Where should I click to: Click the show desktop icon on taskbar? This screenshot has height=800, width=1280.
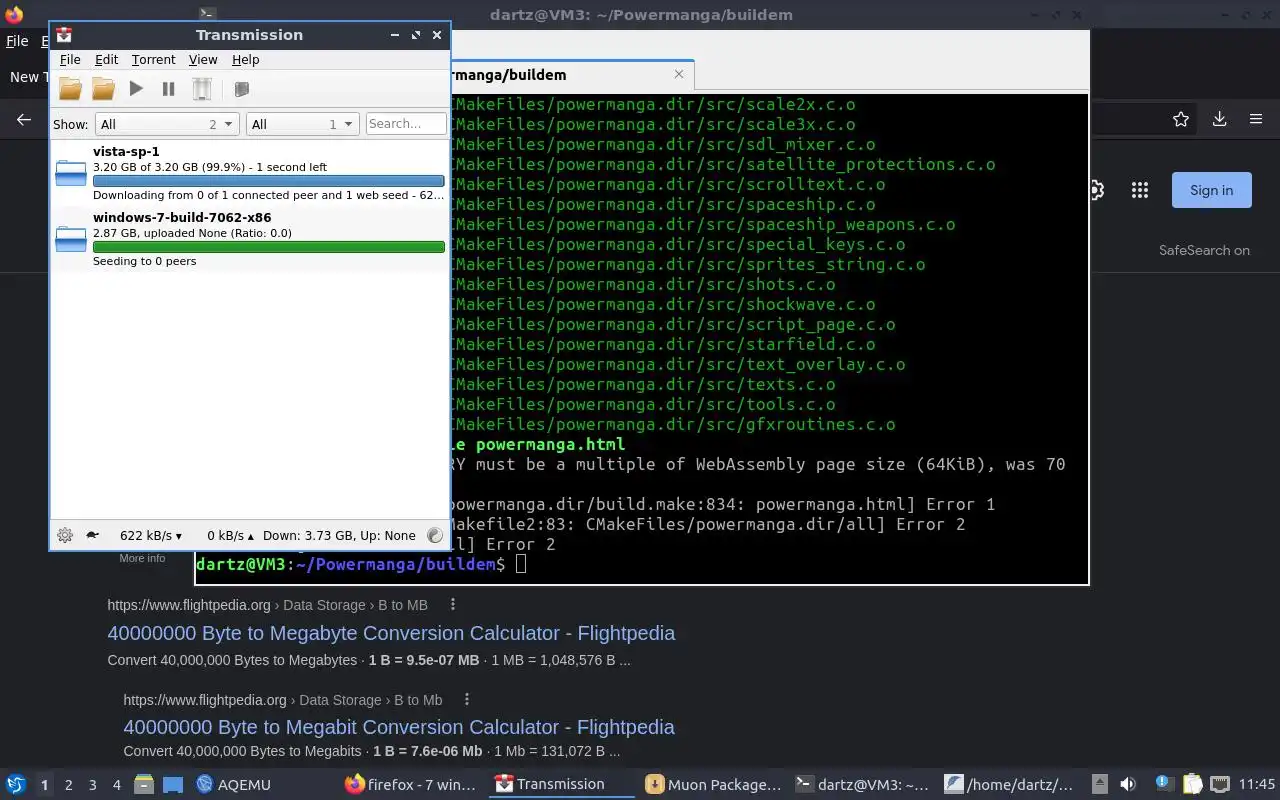173,785
